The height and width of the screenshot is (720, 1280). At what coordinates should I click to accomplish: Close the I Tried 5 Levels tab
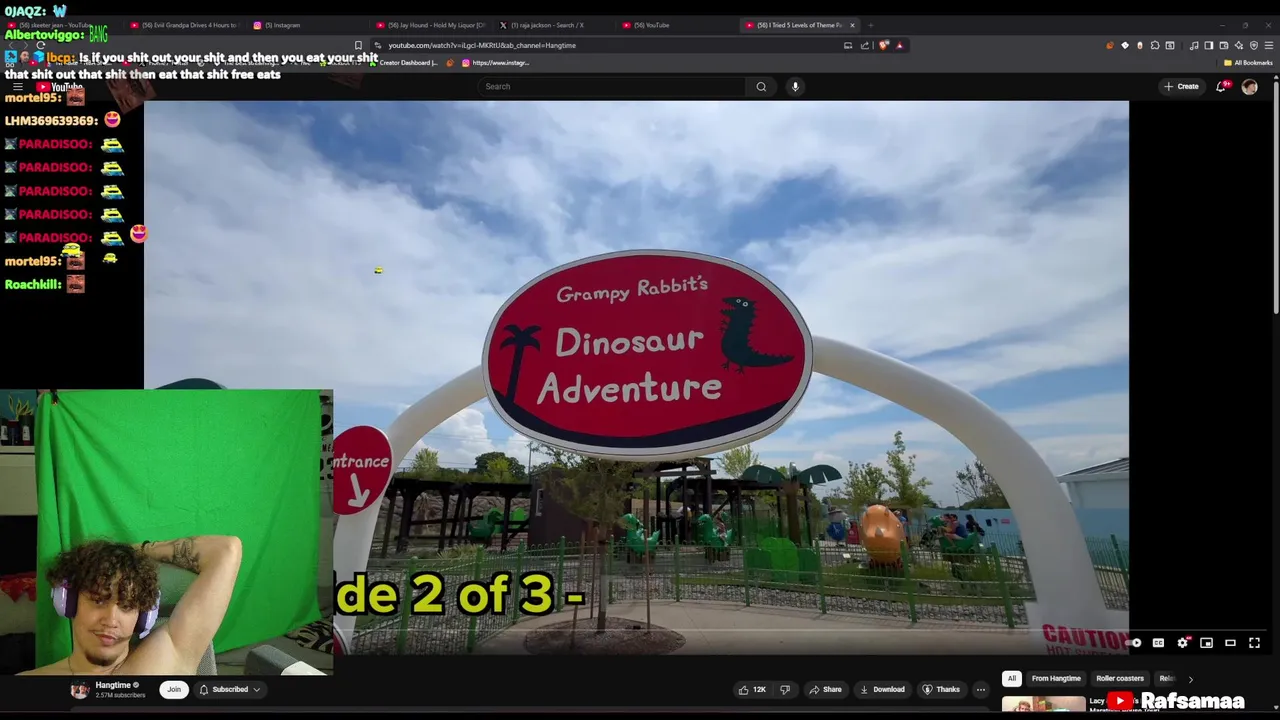pyautogui.click(x=852, y=25)
